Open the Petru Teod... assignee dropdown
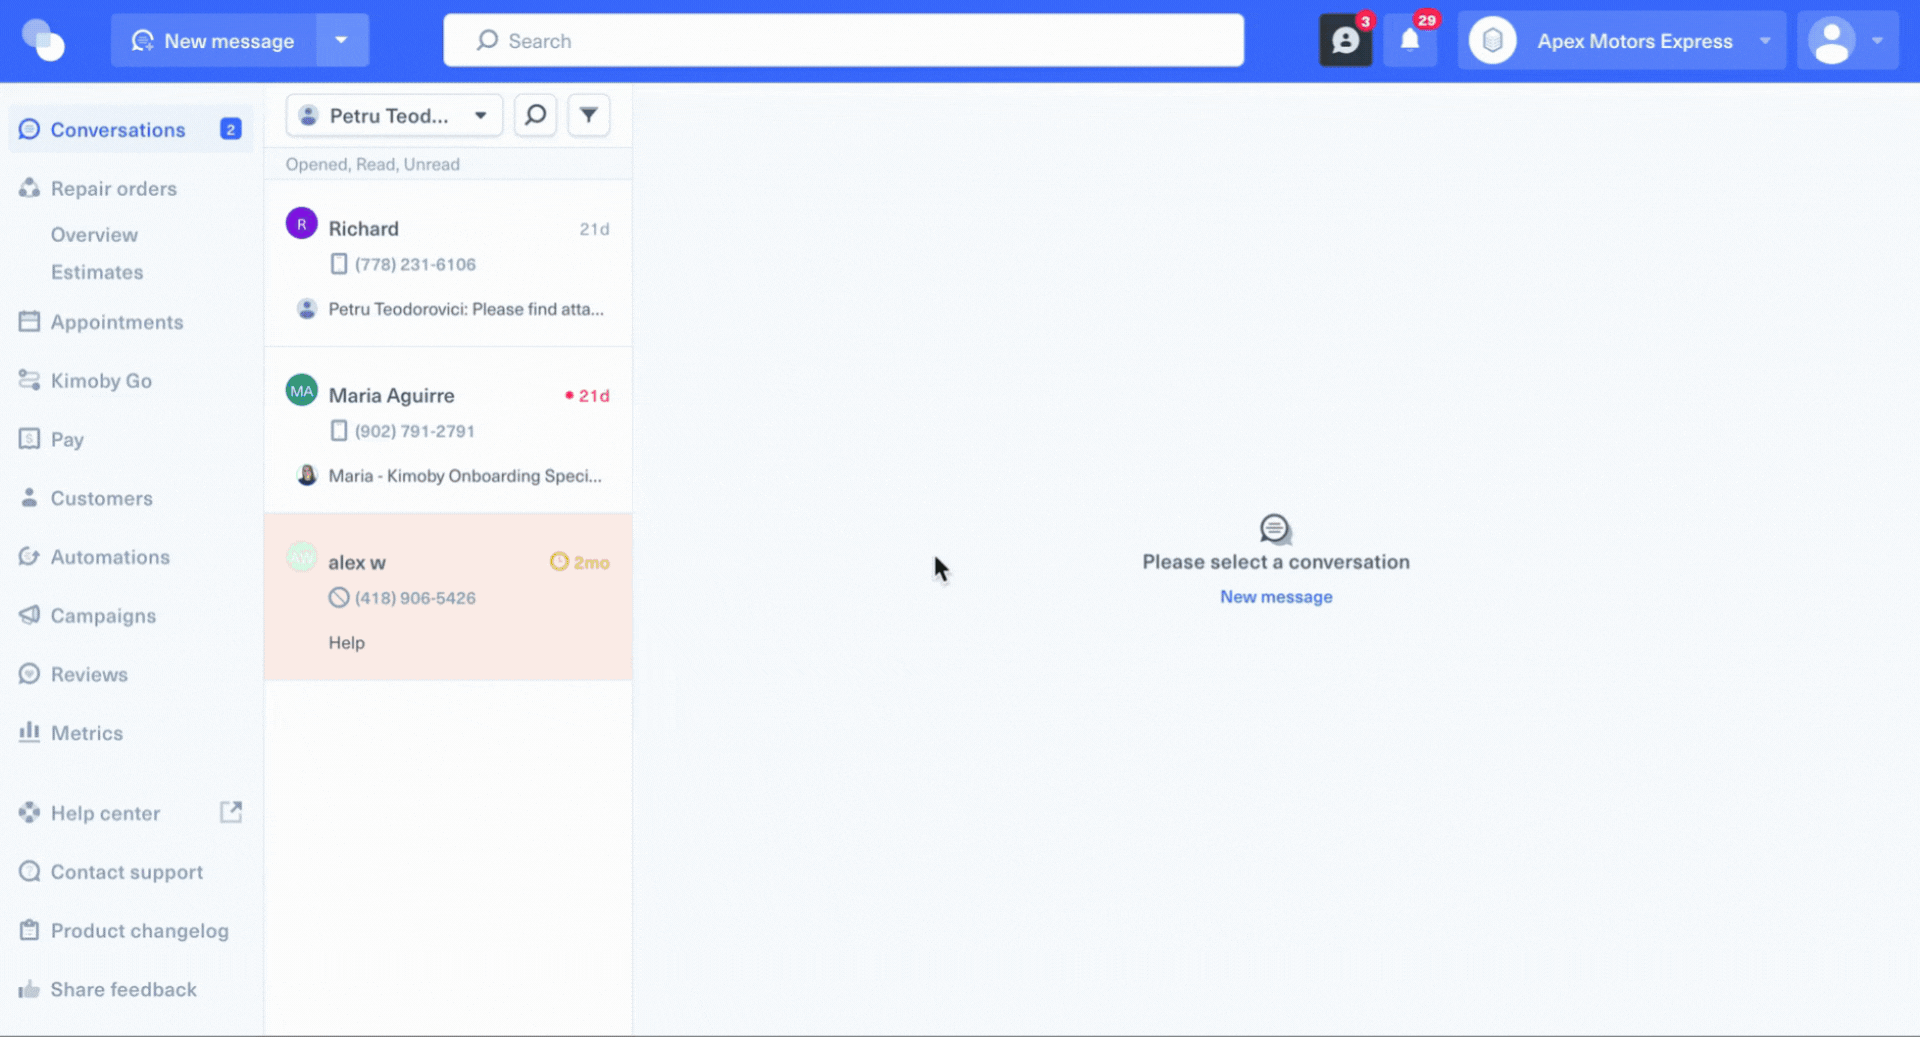Viewport: 1920px width, 1037px height. coord(393,116)
